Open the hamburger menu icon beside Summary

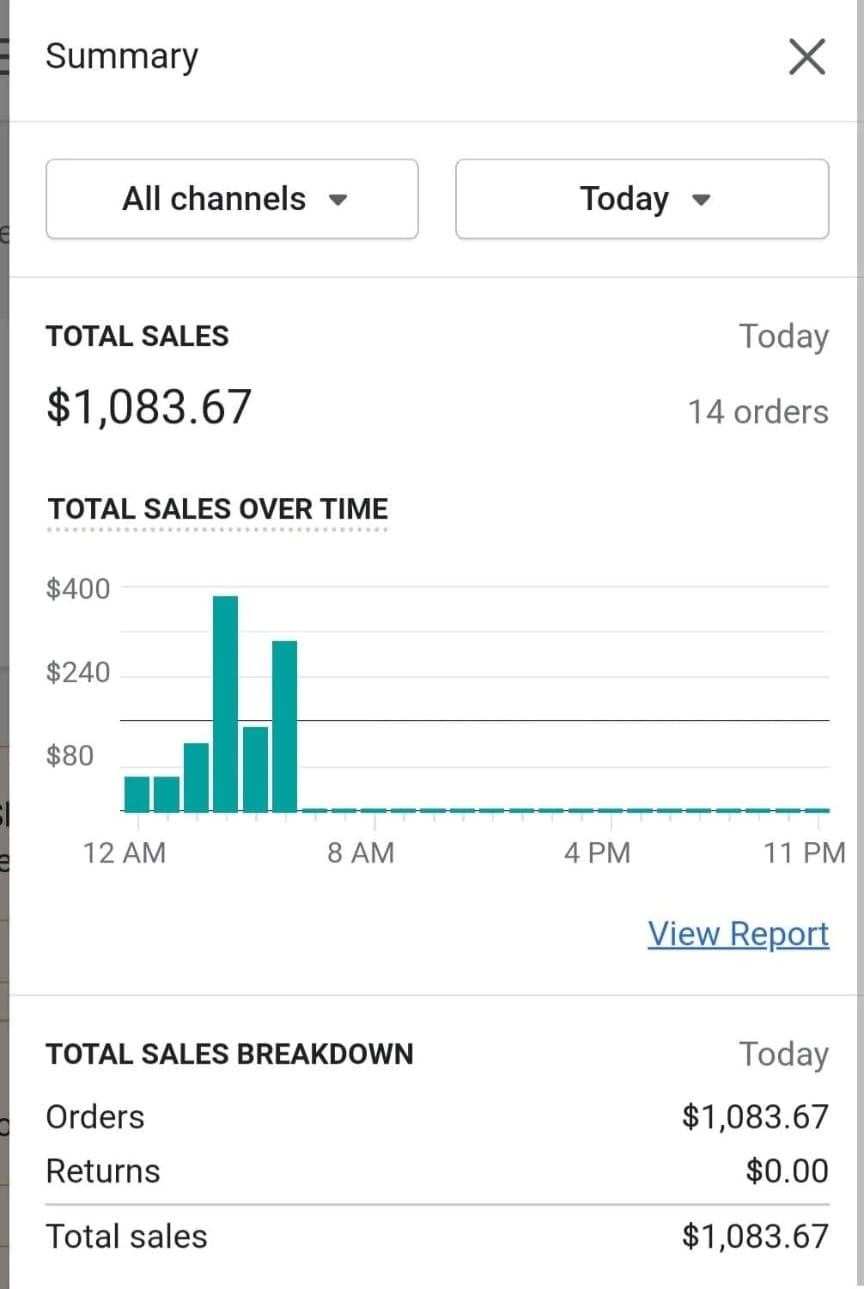tap(4, 57)
